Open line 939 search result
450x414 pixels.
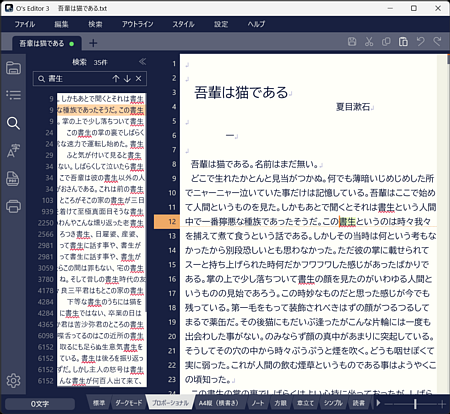102,212
